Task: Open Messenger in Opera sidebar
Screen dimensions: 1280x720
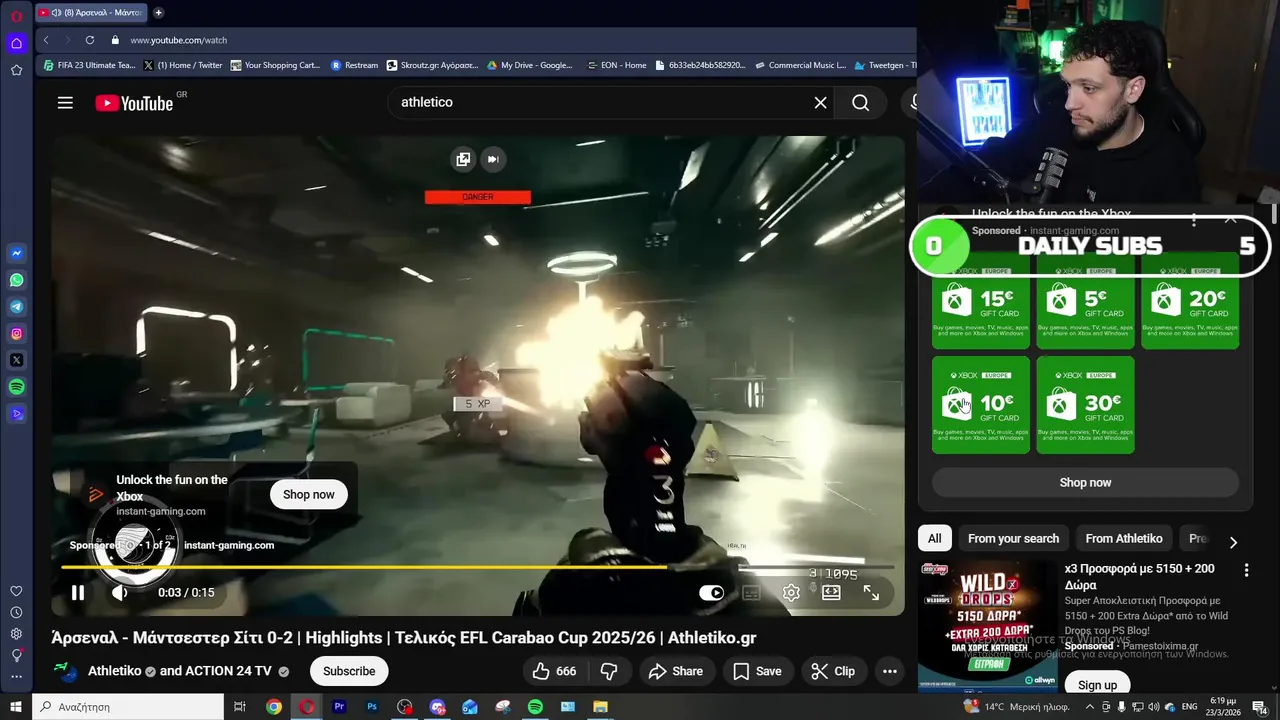Action: click(x=16, y=254)
